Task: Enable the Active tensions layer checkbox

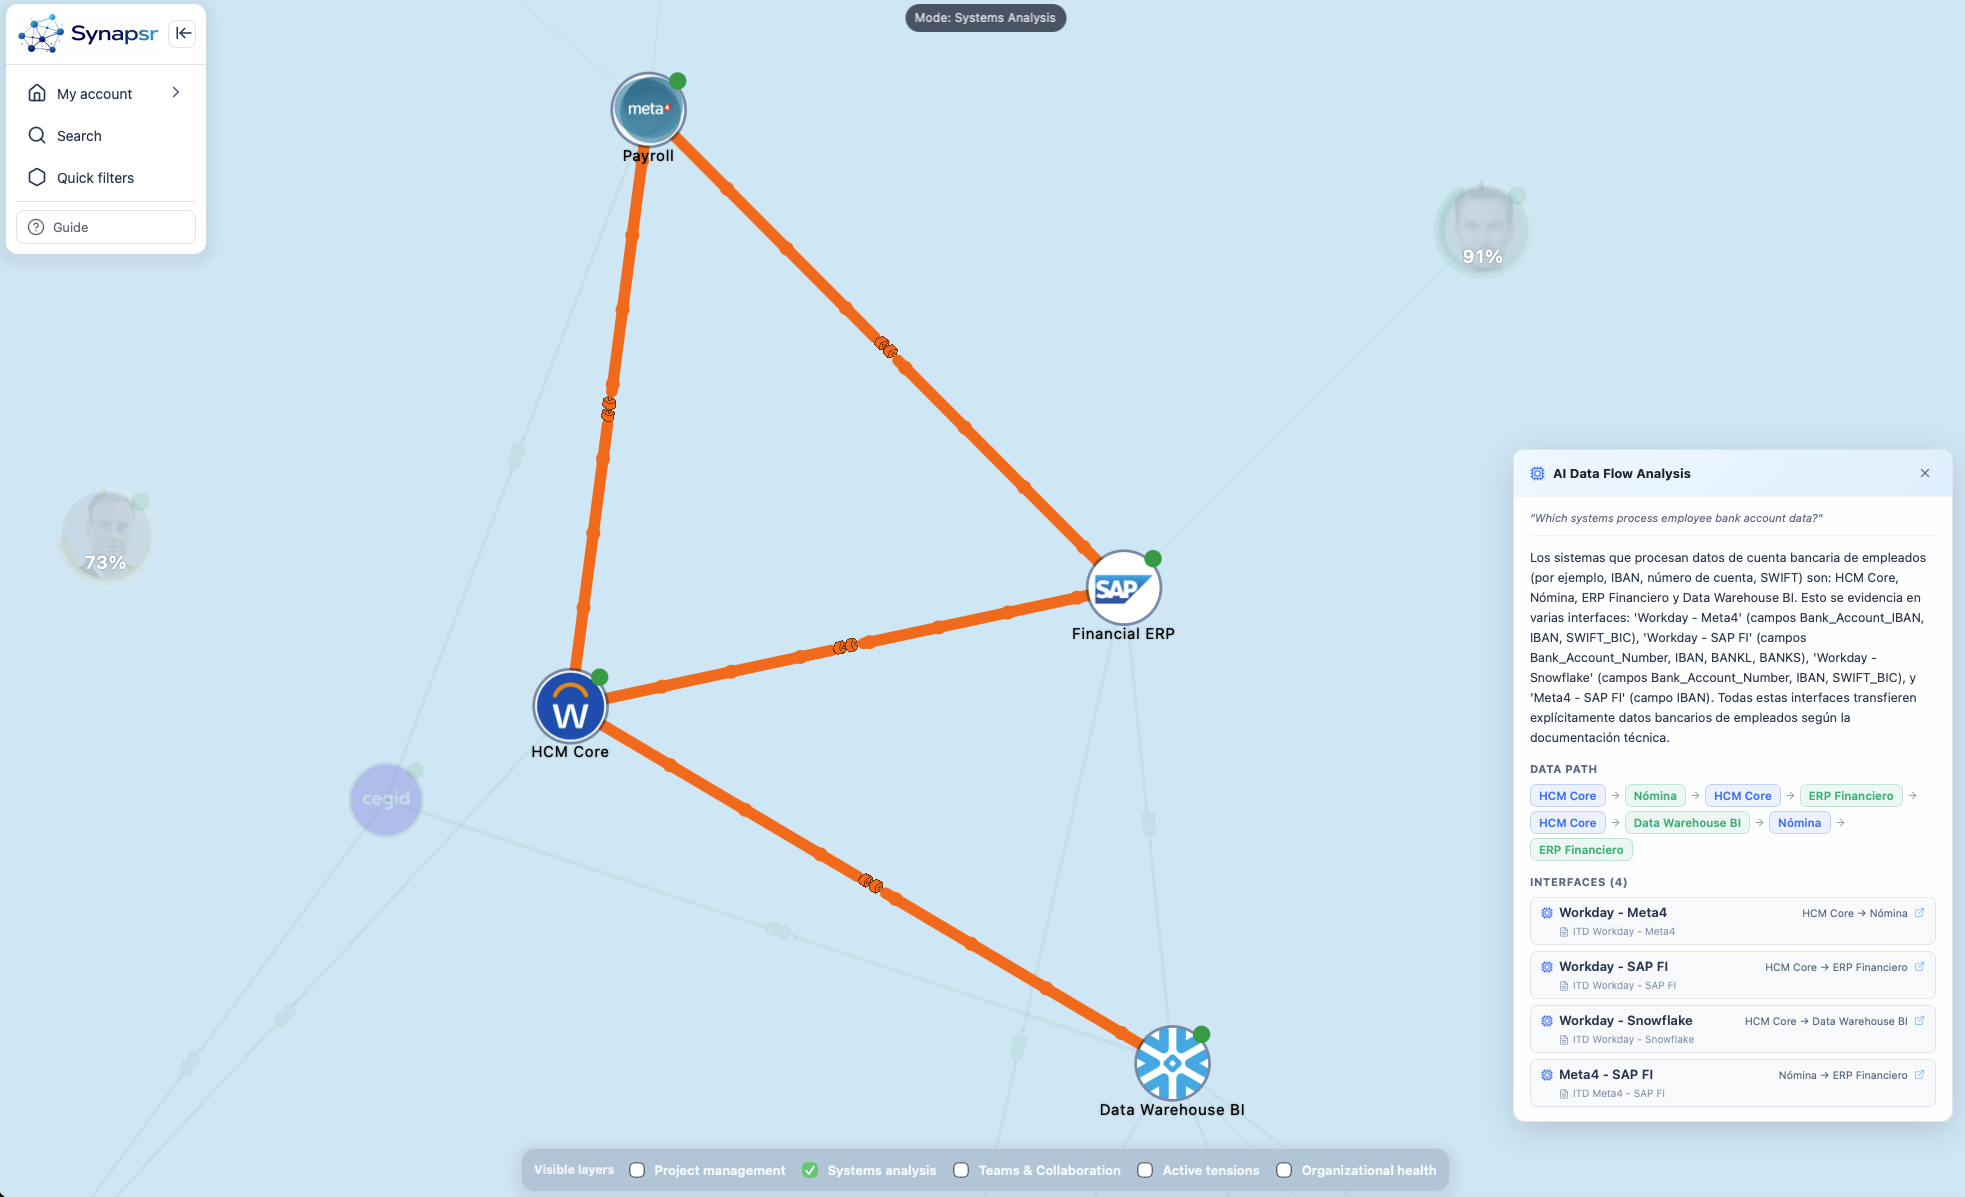Action: tap(1145, 1170)
